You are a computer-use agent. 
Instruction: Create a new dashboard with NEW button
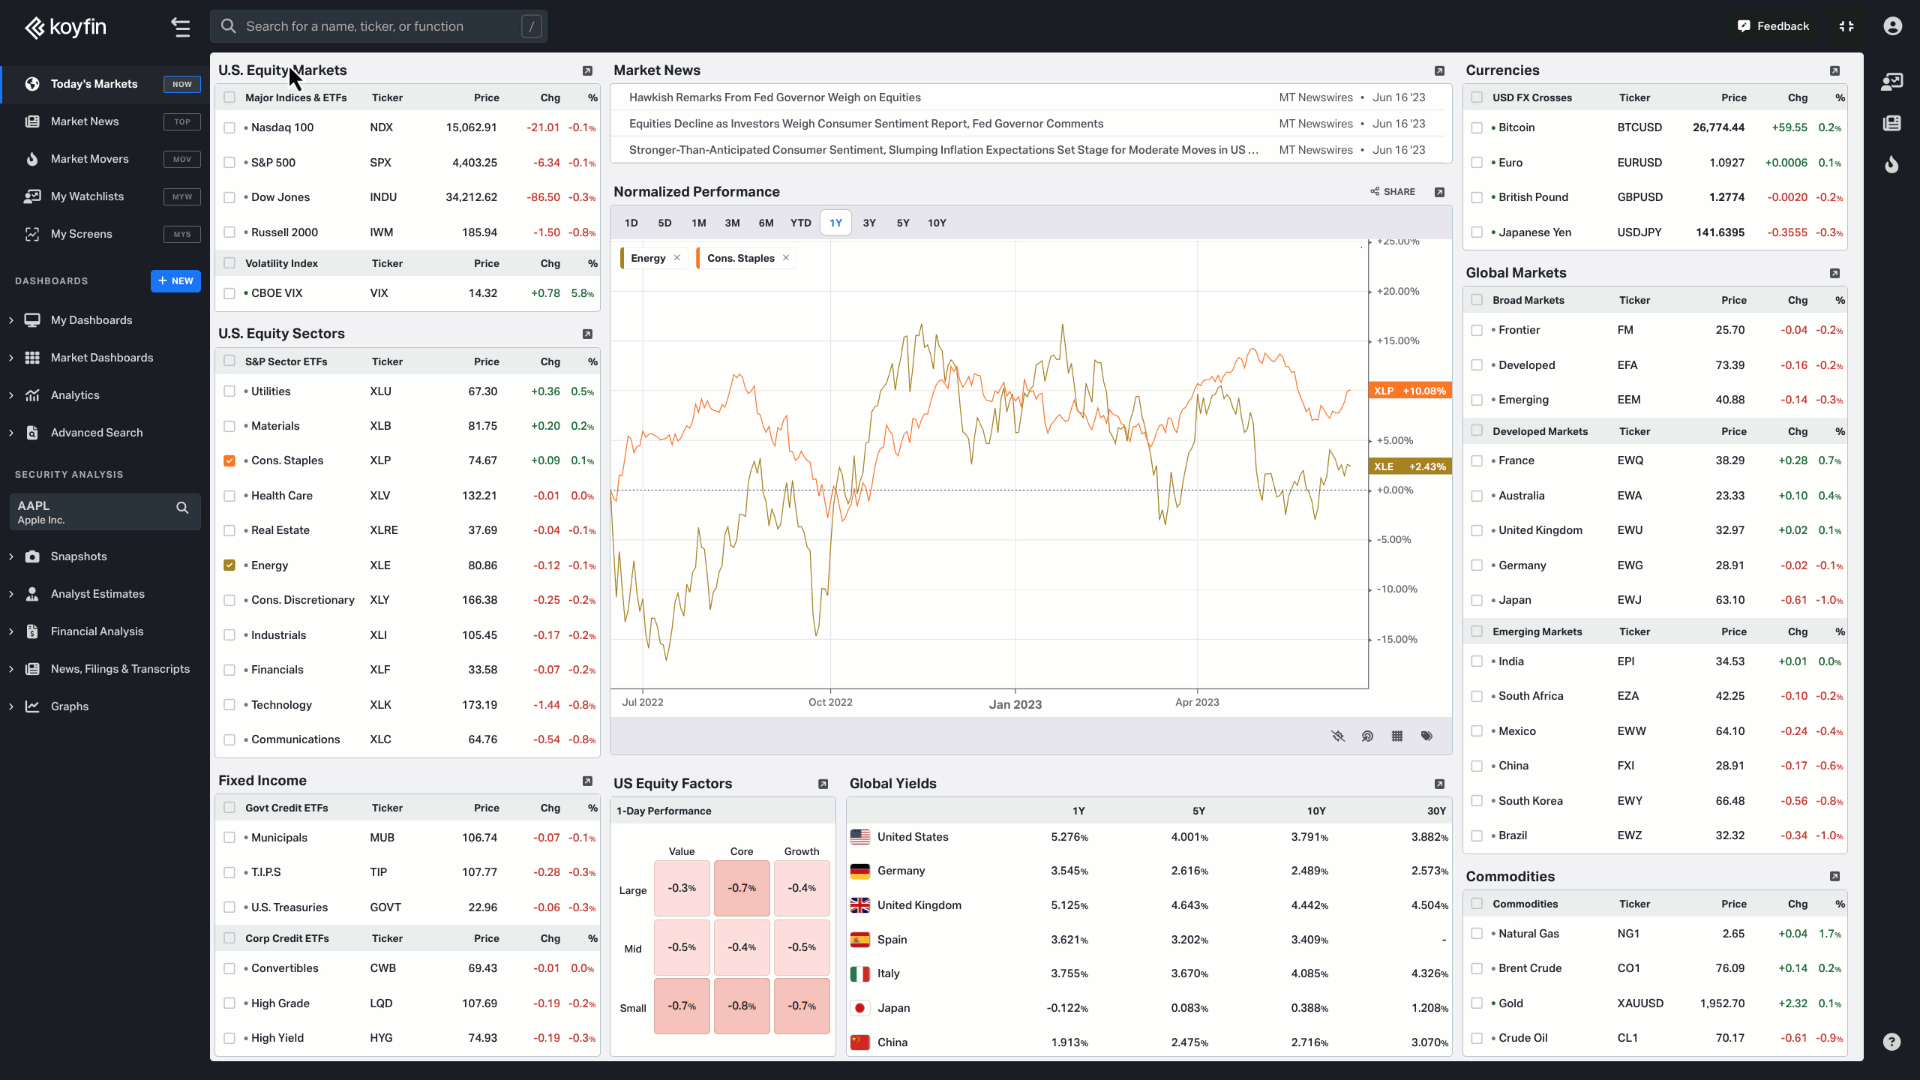pyautogui.click(x=176, y=281)
